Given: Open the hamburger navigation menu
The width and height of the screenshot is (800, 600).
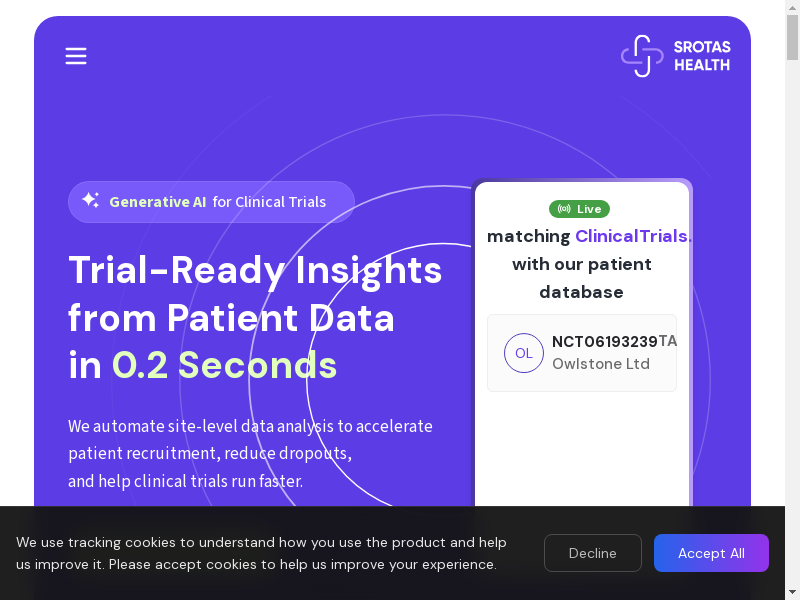Looking at the screenshot, I should [76, 56].
